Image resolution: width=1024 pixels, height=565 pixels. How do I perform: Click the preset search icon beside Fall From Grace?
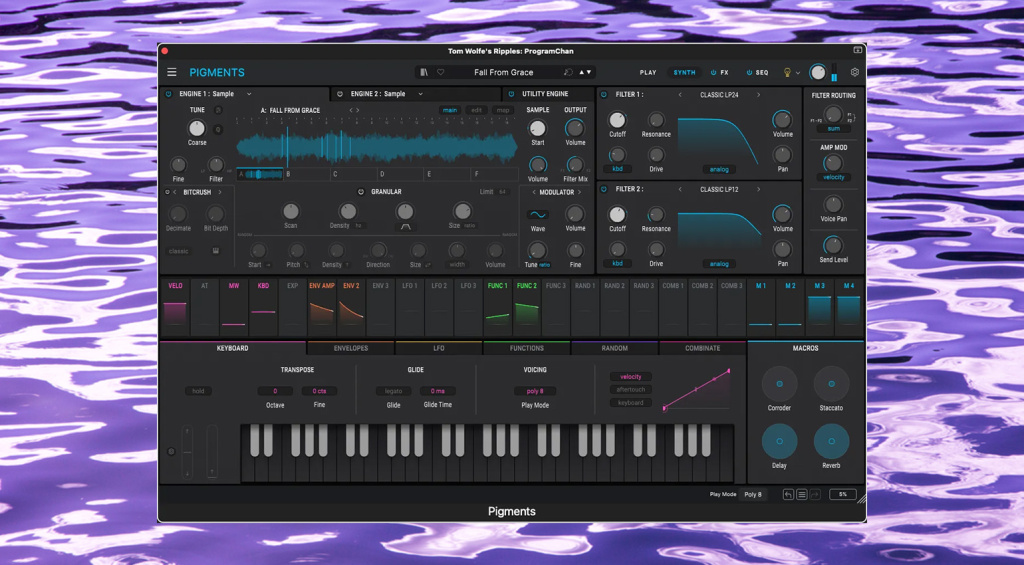[568, 73]
